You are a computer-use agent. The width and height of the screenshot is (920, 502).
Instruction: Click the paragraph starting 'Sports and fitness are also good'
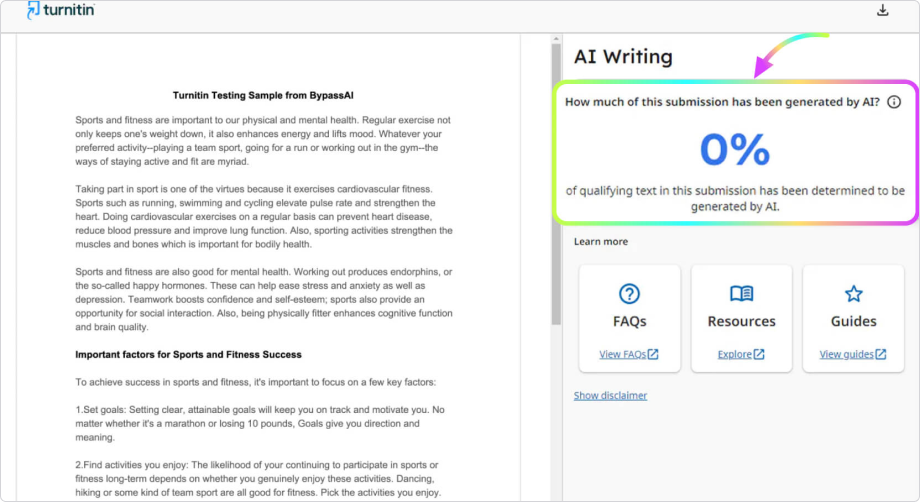[263, 299]
